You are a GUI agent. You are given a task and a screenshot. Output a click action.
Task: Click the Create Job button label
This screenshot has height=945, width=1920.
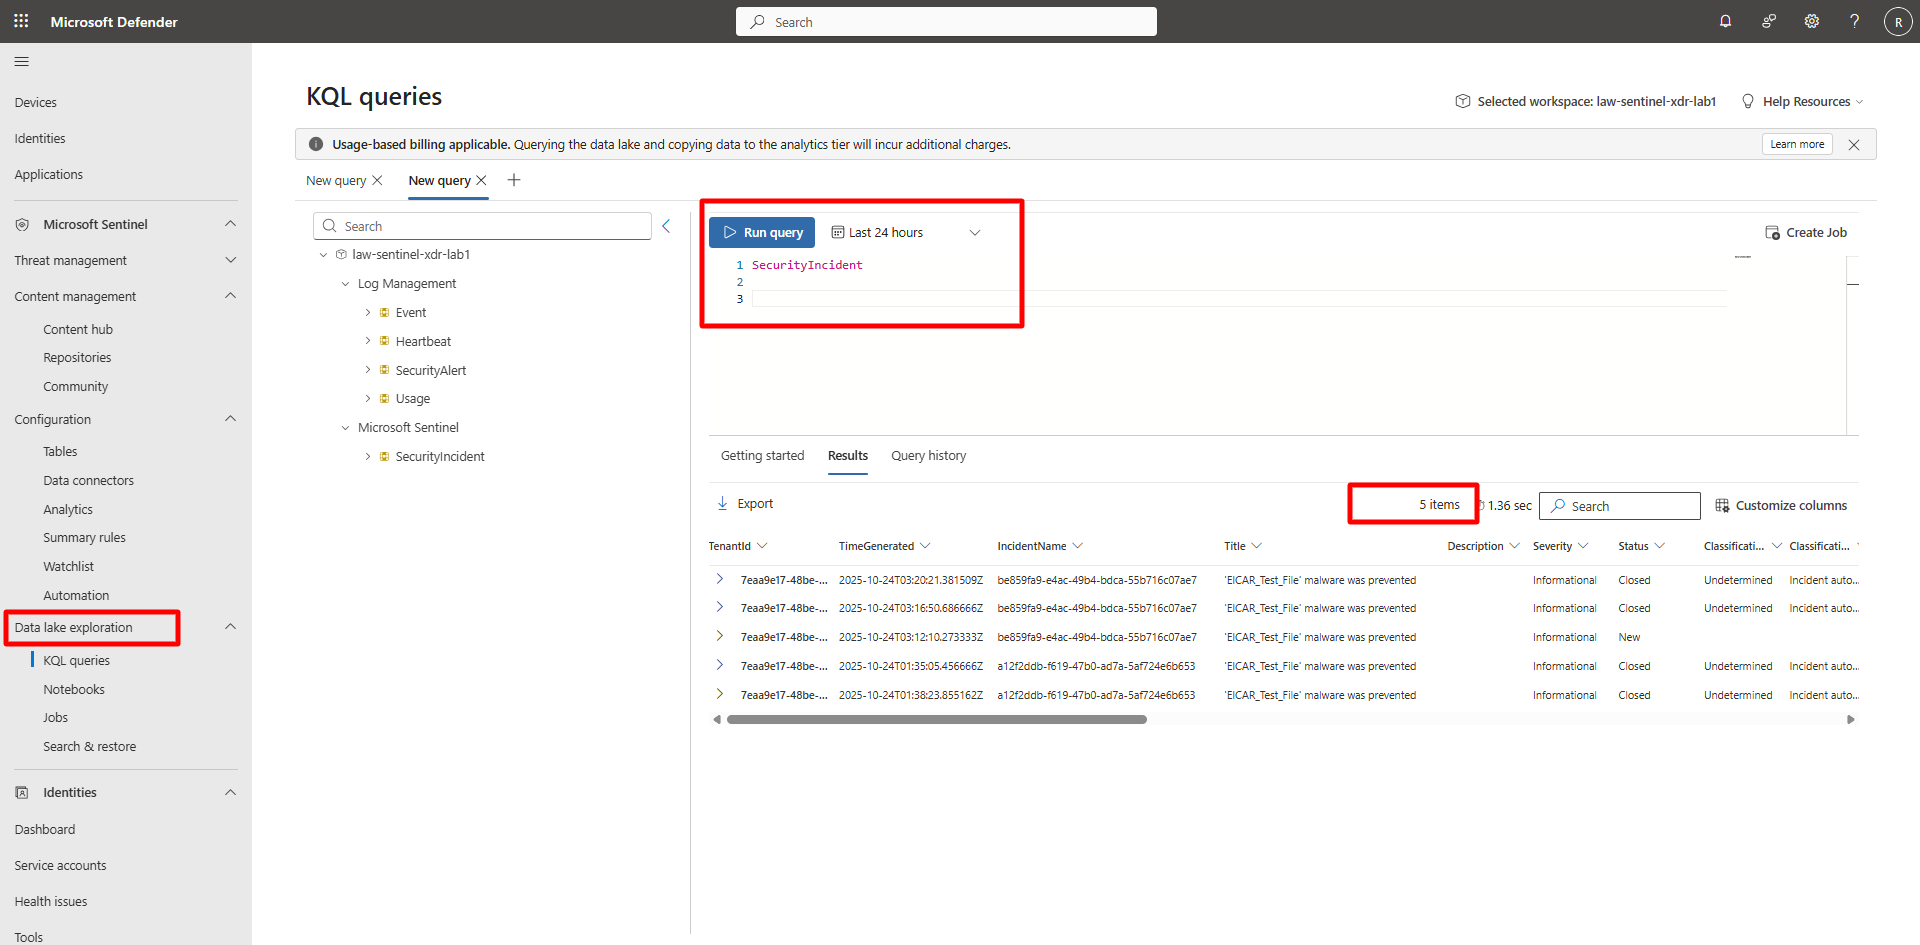[x=1816, y=232]
